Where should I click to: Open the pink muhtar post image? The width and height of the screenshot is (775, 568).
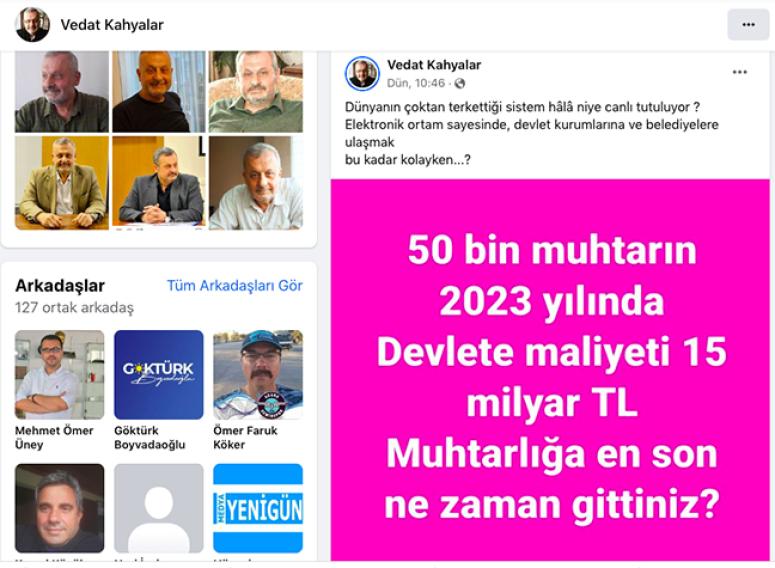click(x=550, y=370)
